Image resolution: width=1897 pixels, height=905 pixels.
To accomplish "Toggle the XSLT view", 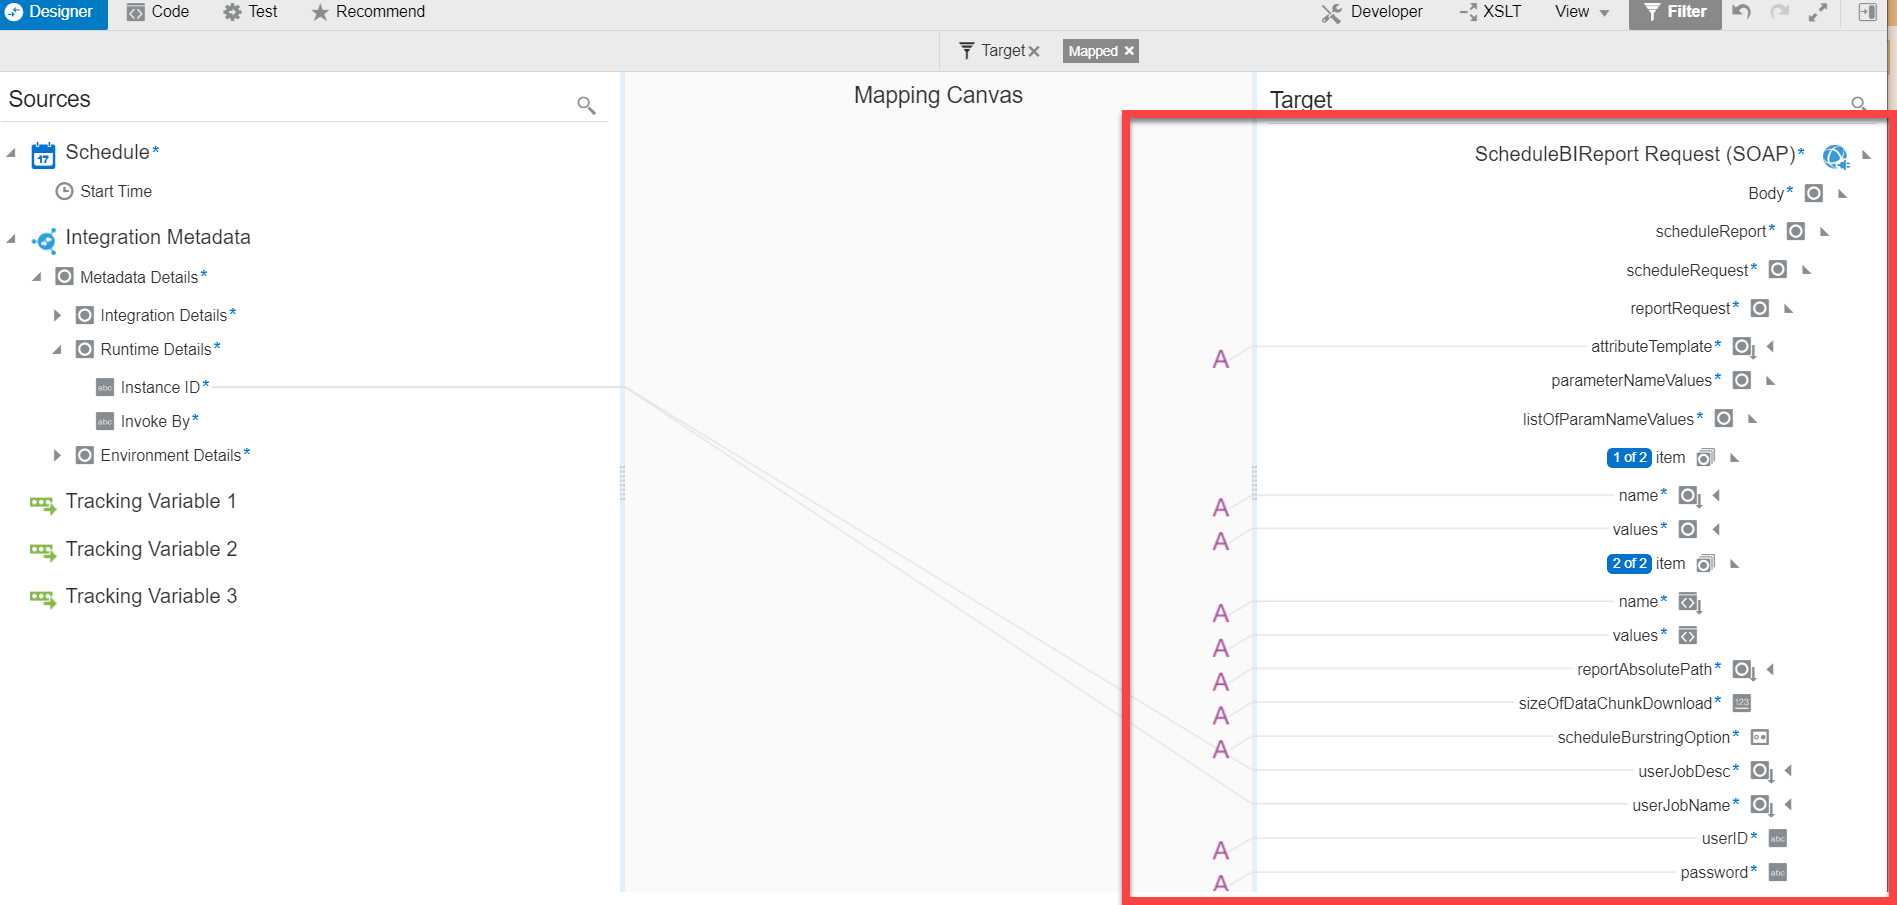I will click(1490, 12).
